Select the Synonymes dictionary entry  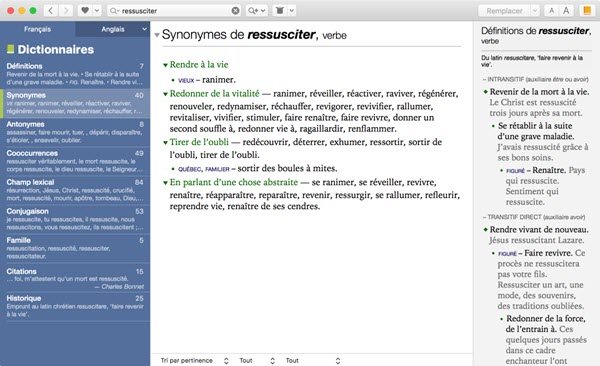[75, 103]
